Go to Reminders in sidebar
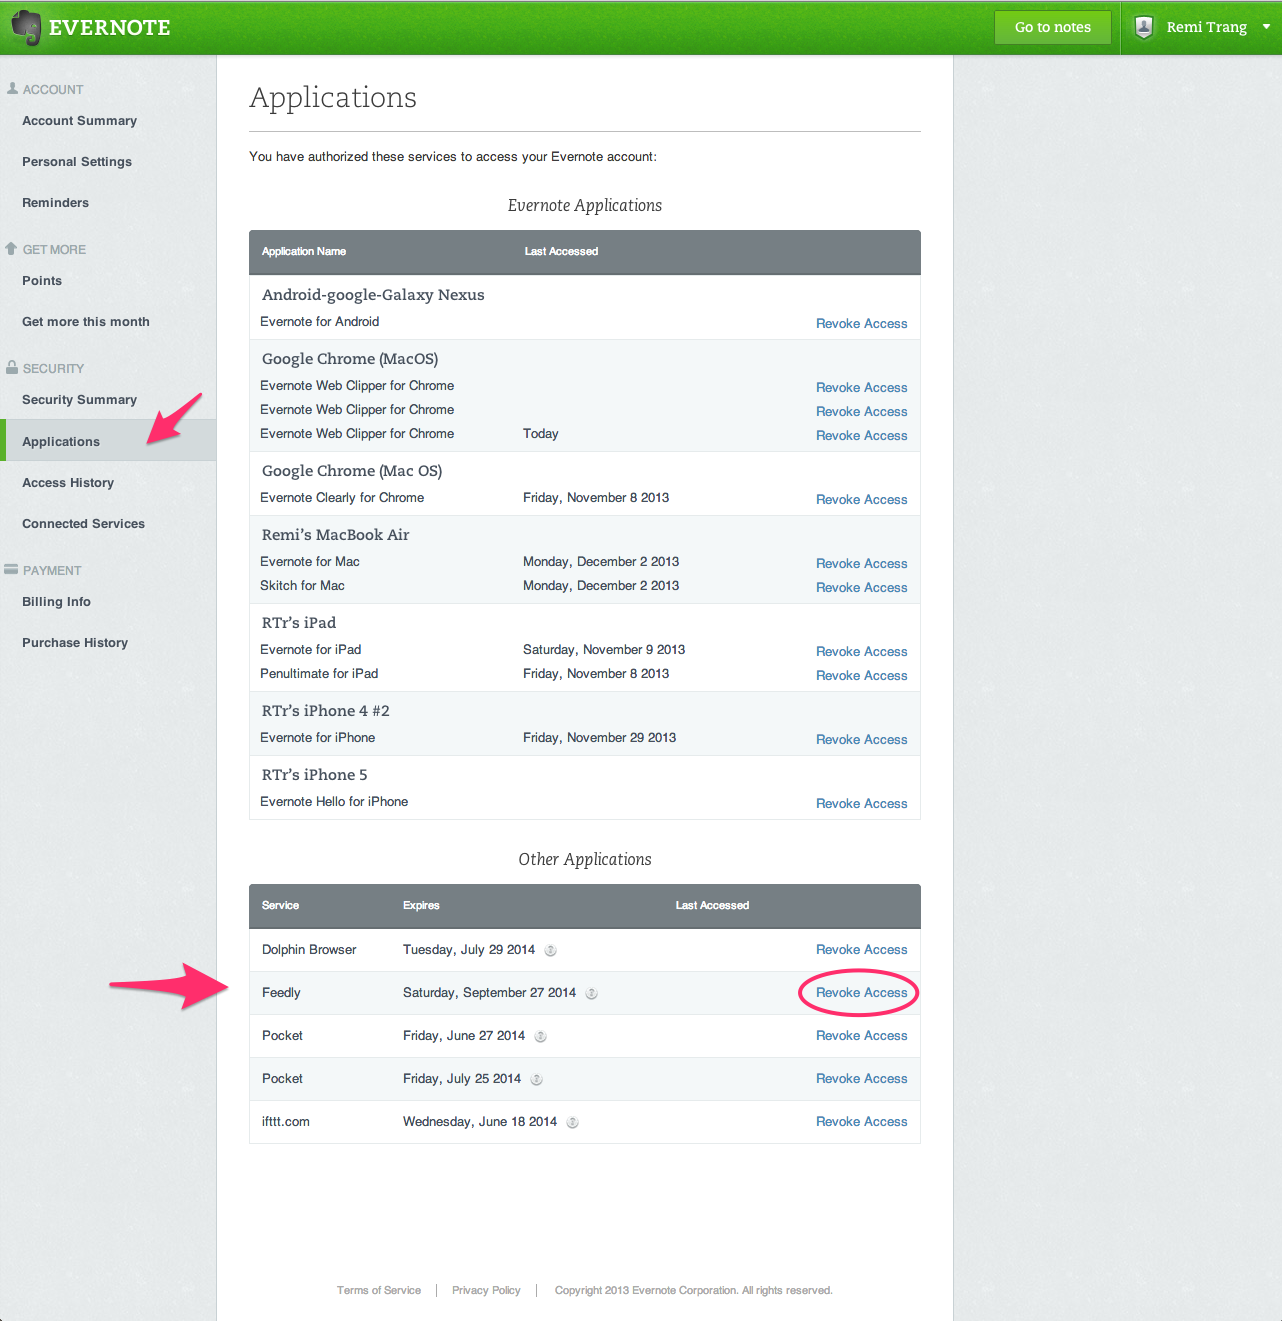The width and height of the screenshot is (1282, 1321). (55, 203)
